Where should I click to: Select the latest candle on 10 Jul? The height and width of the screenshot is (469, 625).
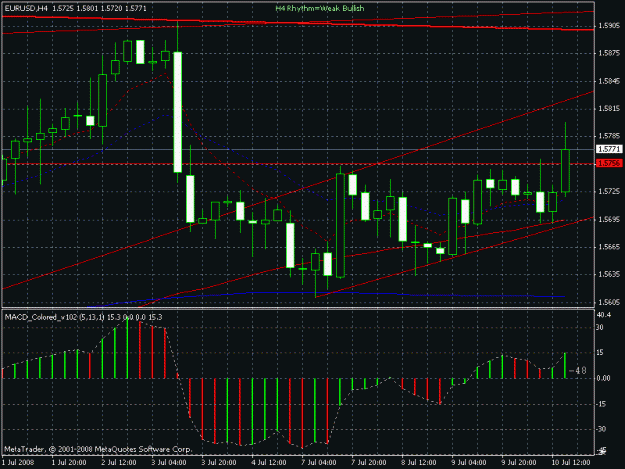tap(565, 171)
